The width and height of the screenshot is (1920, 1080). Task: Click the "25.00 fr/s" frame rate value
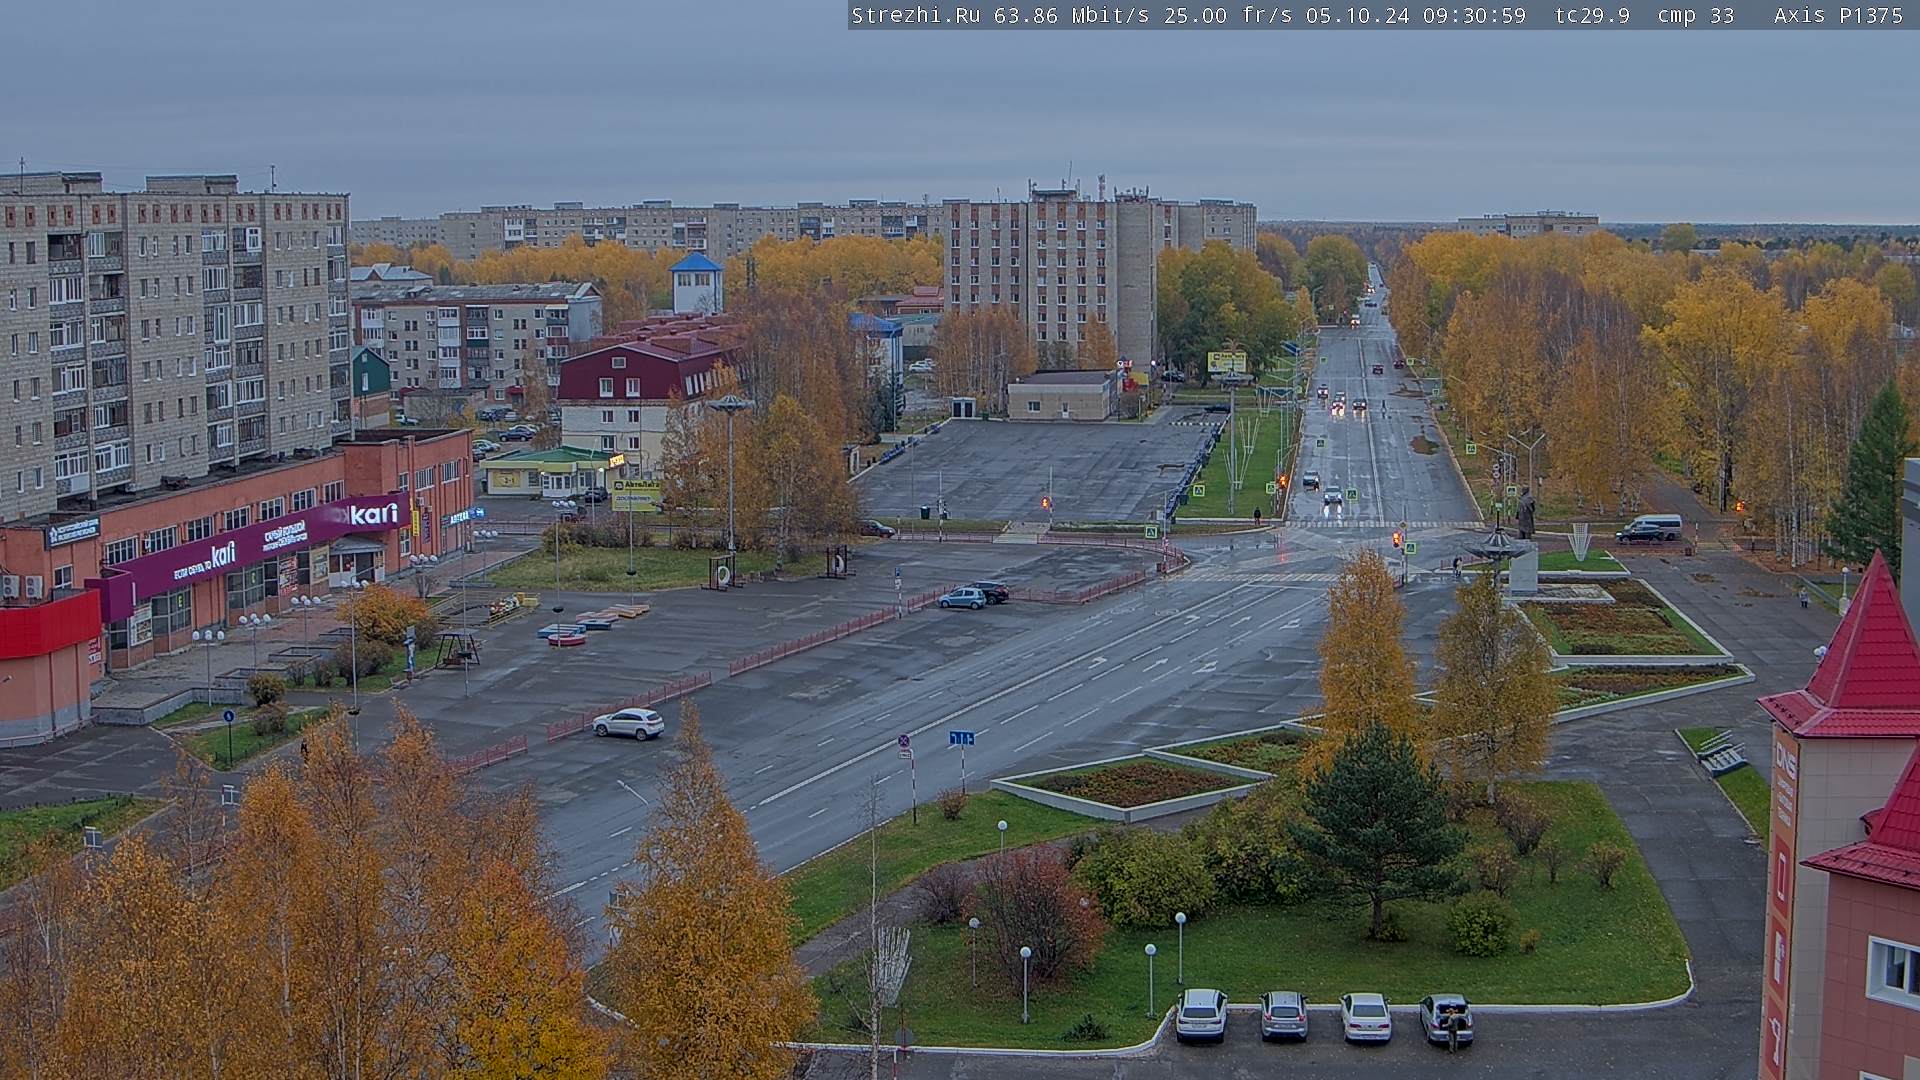pos(1226,15)
